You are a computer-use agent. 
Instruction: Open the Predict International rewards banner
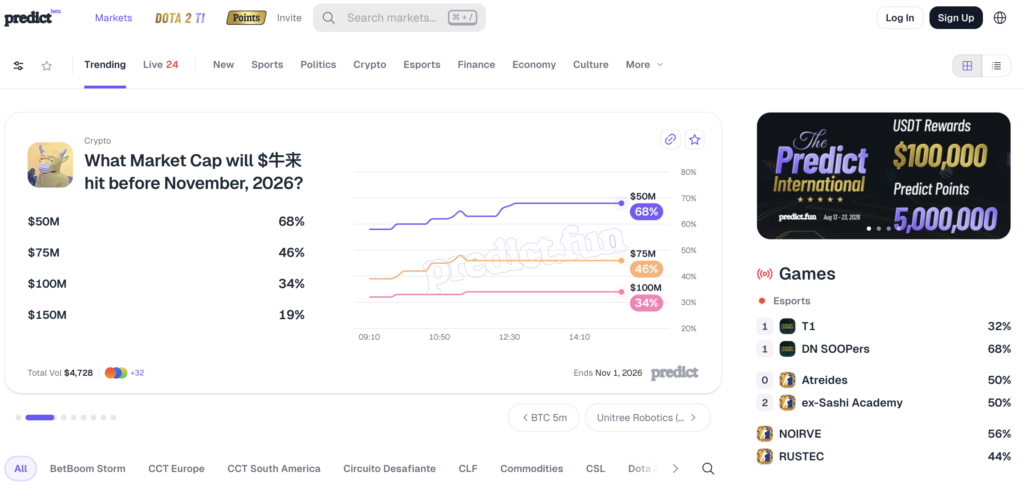(884, 176)
